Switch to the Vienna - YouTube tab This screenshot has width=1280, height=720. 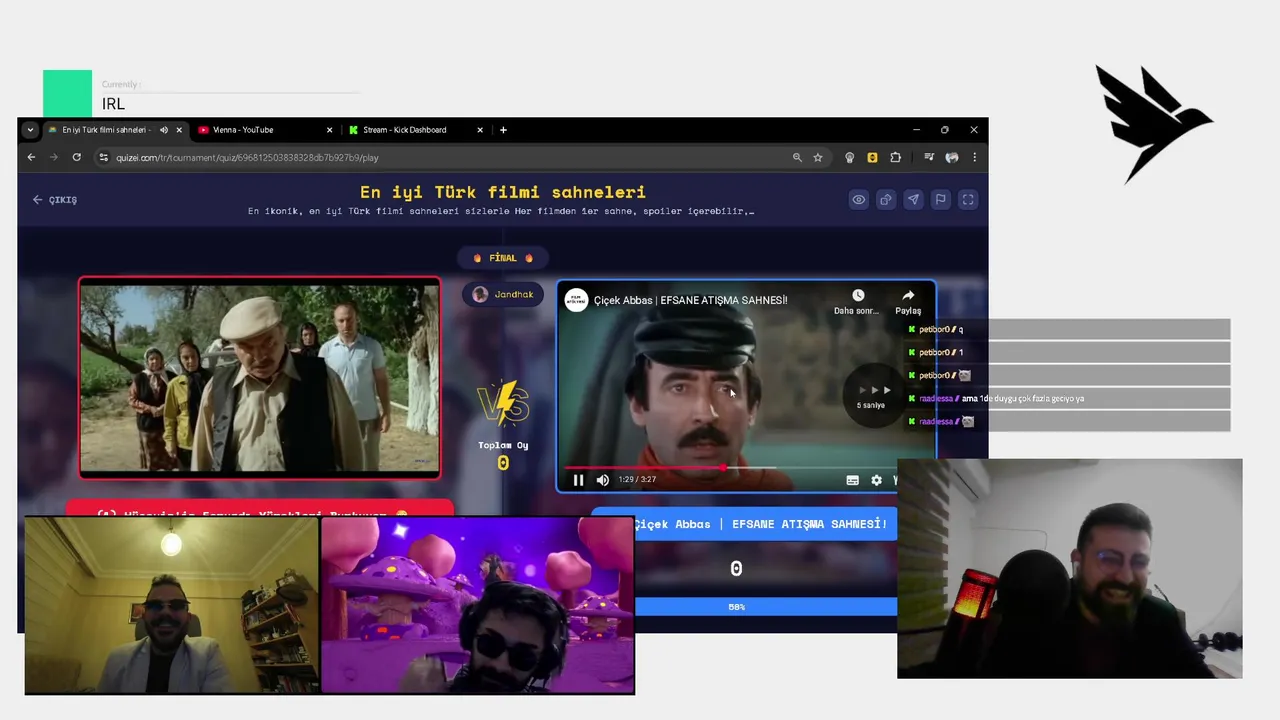click(x=263, y=130)
